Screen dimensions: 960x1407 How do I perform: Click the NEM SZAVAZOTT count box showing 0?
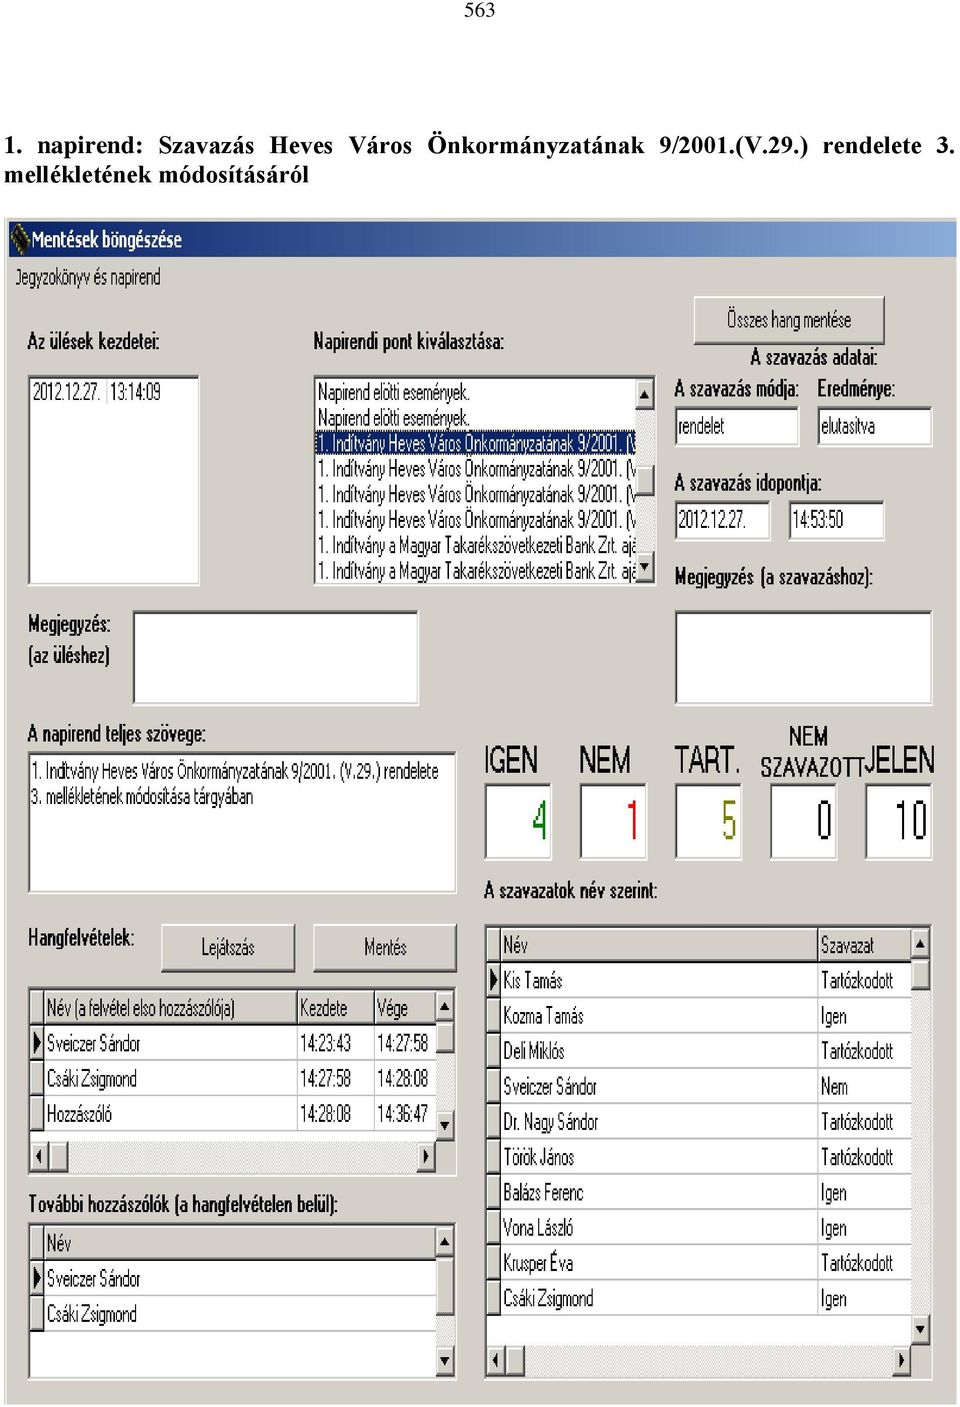click(x=803, y=821)
